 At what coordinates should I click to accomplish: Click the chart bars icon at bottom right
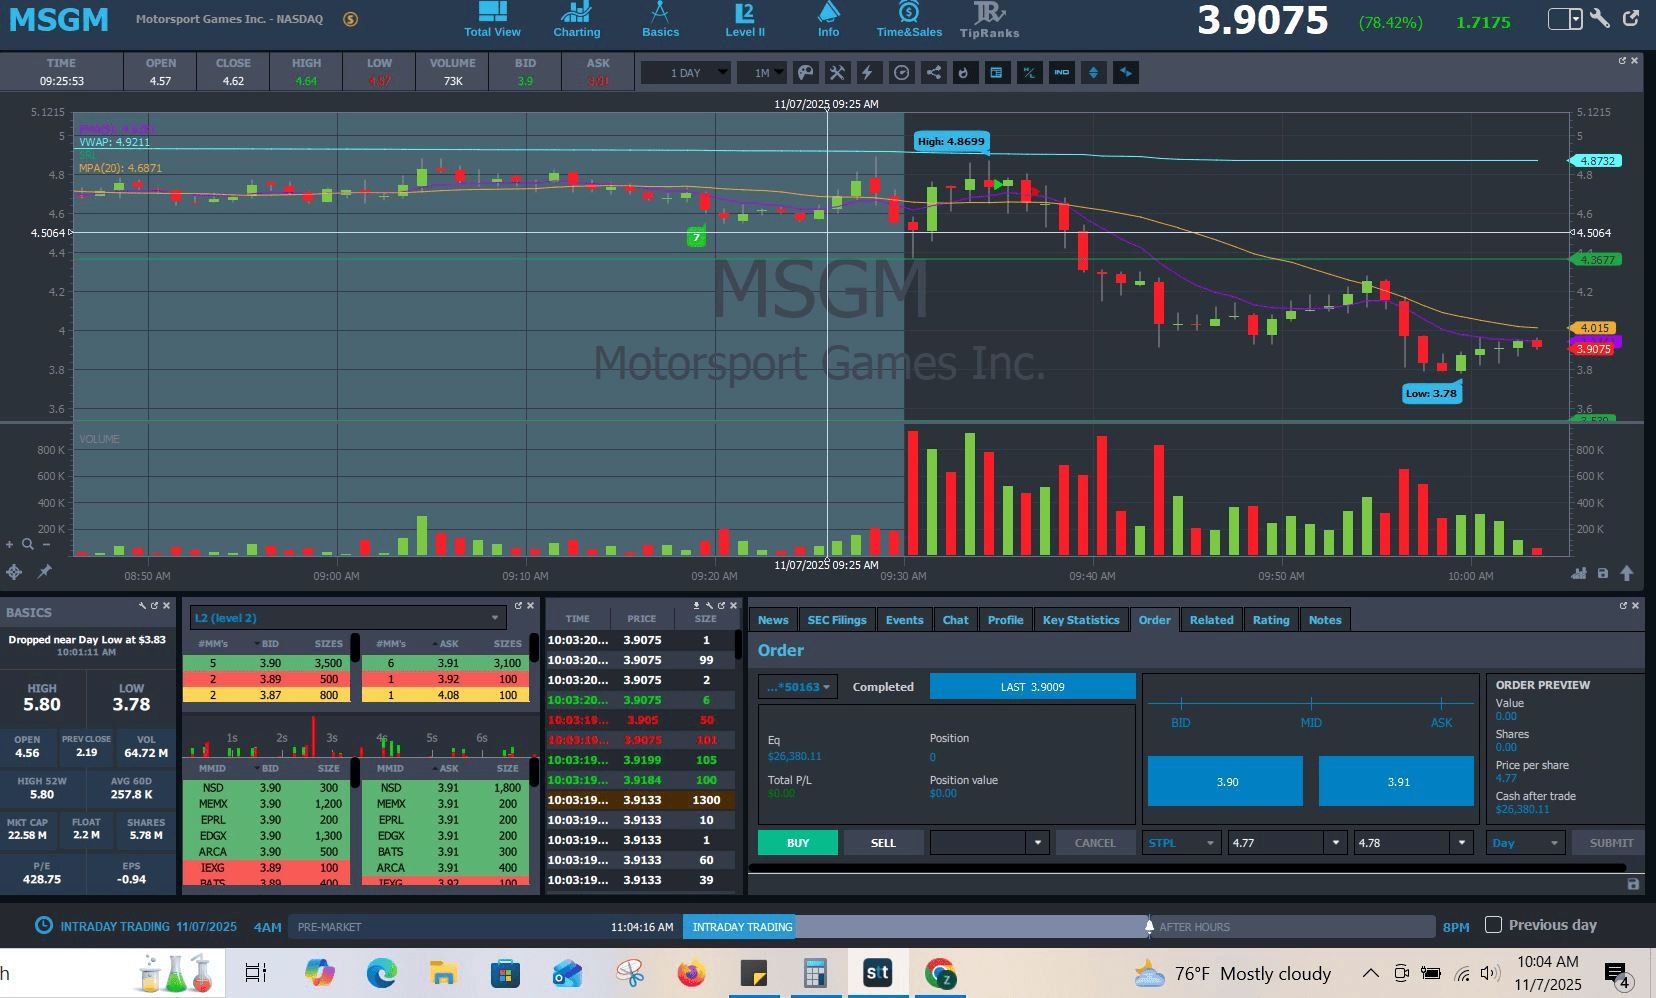[x=1579, y=573]
